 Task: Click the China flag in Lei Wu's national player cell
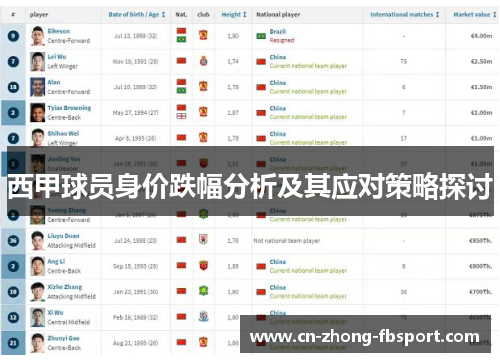(261, 61)
